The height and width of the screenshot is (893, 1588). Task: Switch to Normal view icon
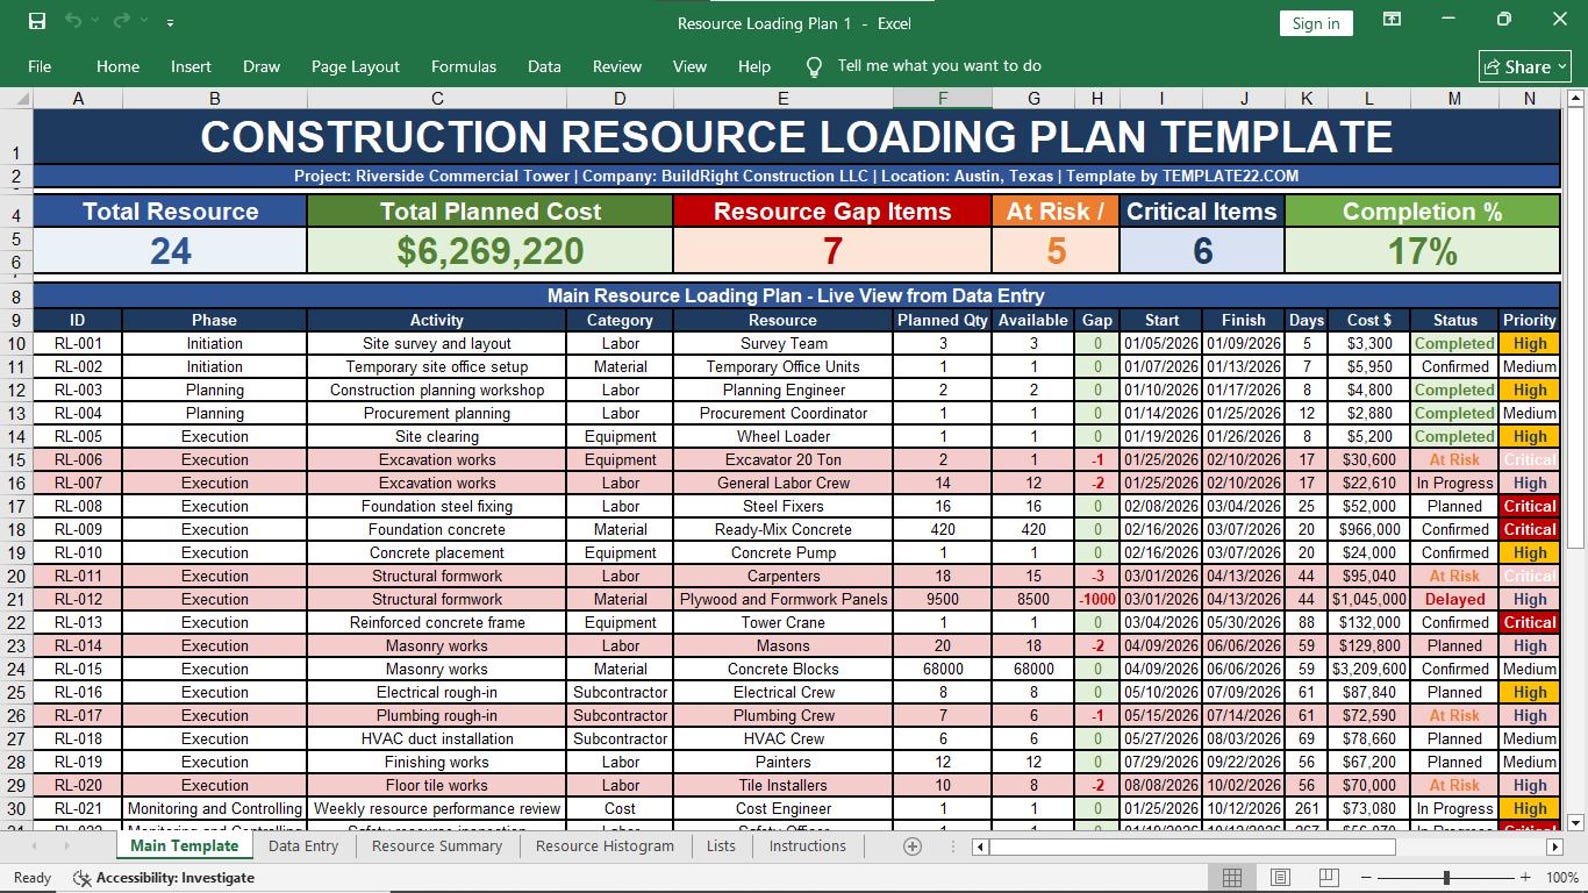click(x=1232, y=877)
